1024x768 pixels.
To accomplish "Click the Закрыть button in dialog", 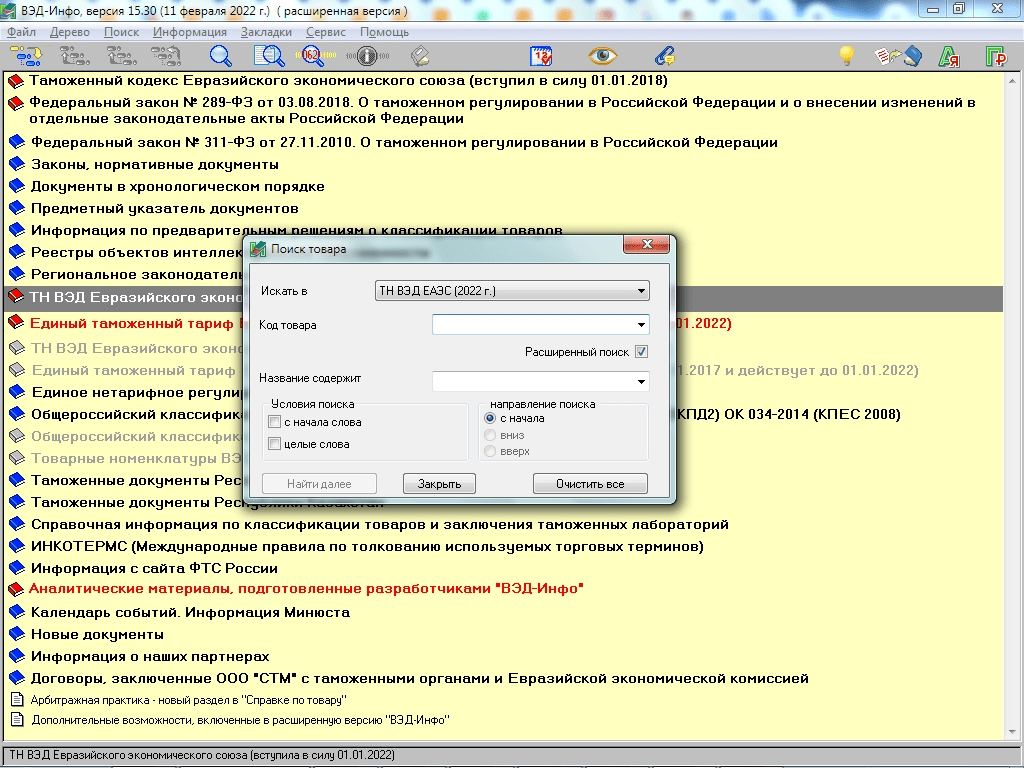I will 440,484.
